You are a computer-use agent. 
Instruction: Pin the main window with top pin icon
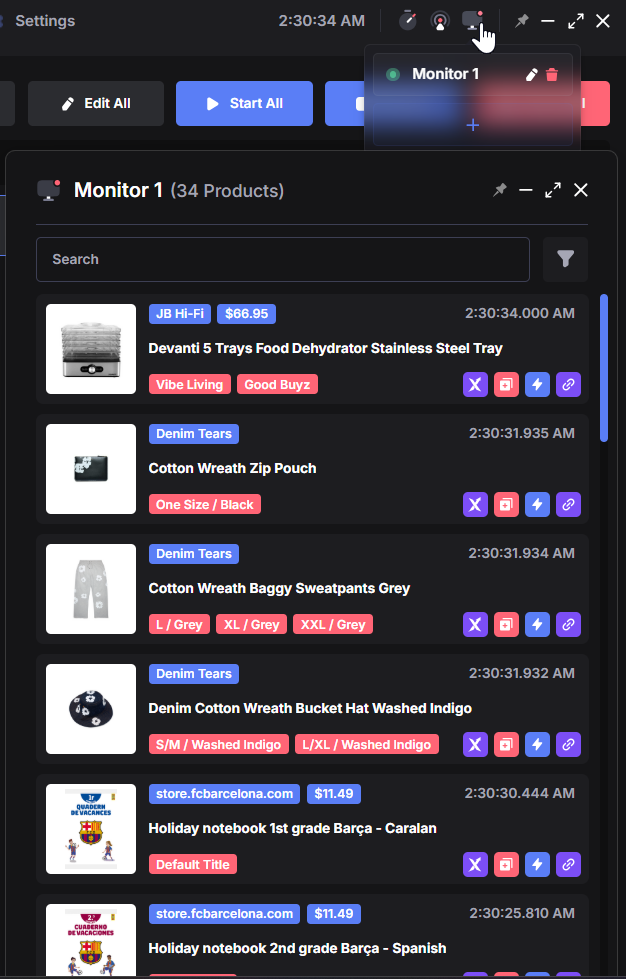point(522,21)
